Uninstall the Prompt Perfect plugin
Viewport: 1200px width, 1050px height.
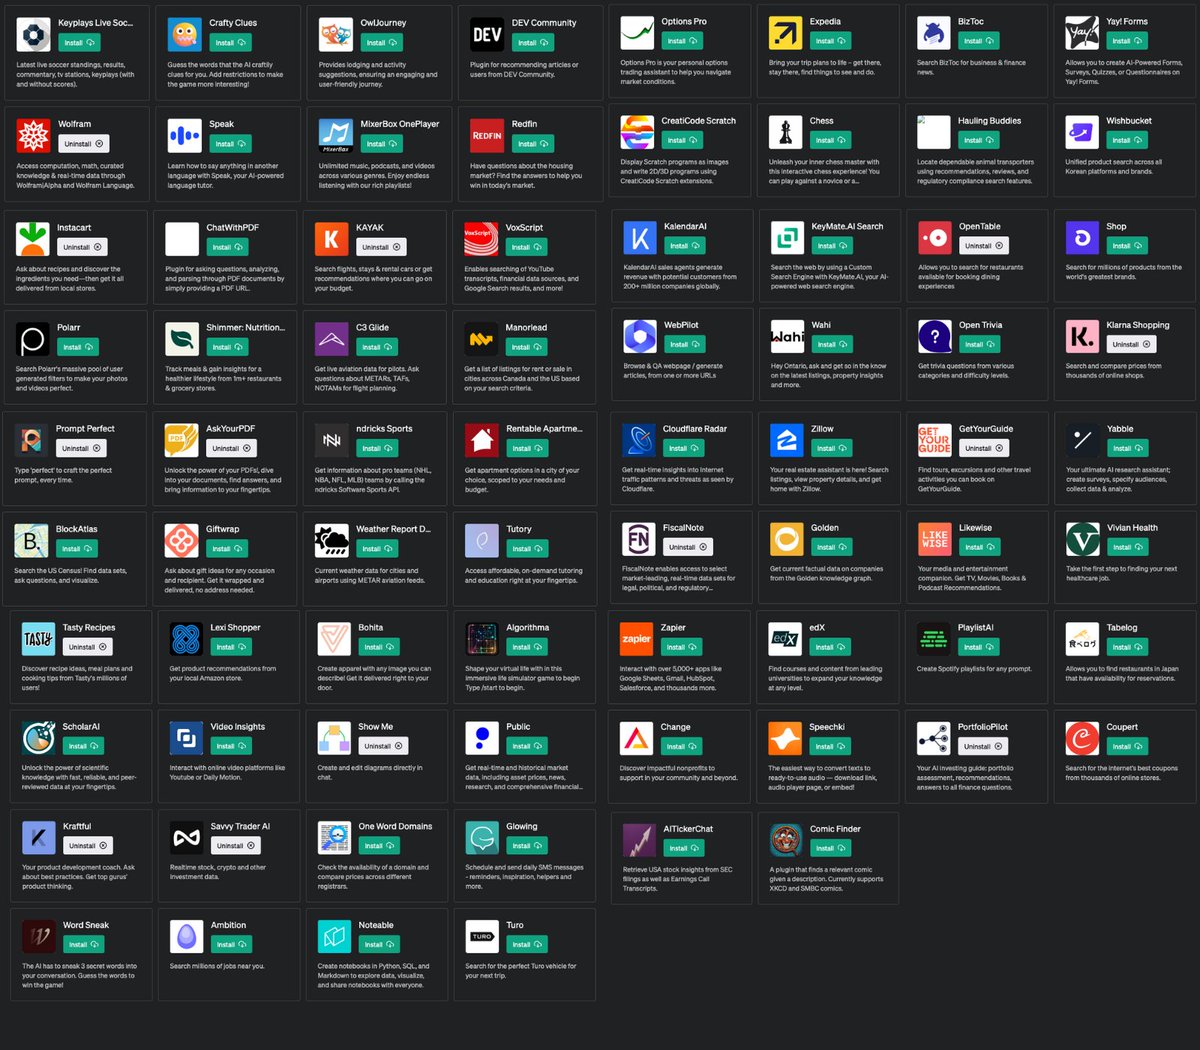coord(81,448)
